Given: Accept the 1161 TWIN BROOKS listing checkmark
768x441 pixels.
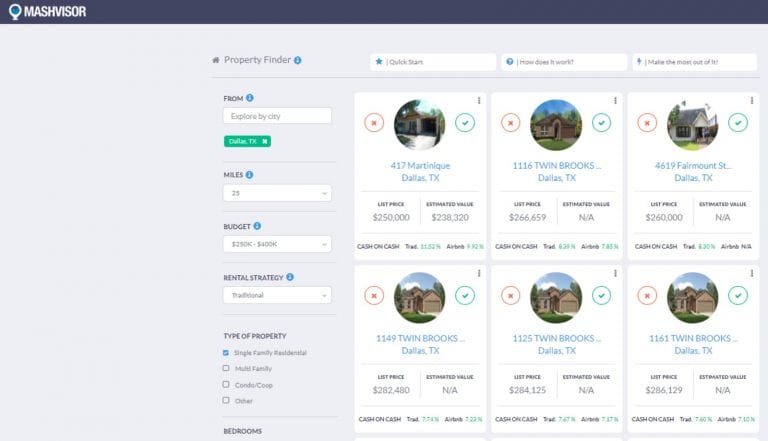Looking at the screenshot, I should [x=738, y=295].
